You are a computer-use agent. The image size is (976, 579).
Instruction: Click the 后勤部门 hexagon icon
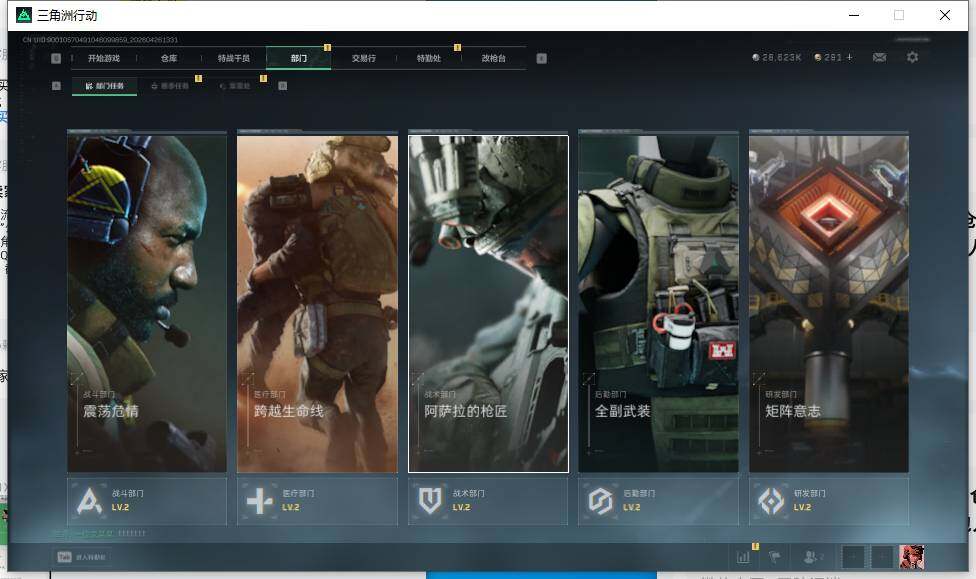tap(601, 501)
